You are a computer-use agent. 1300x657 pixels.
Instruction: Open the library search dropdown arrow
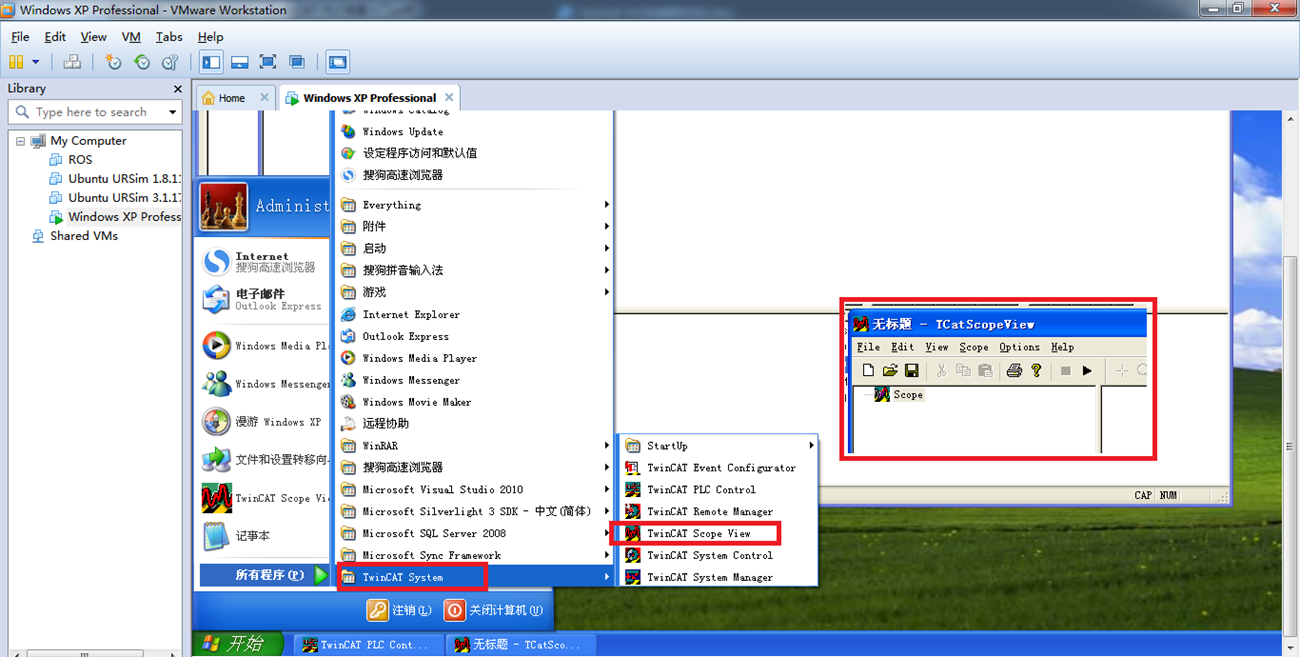(x=172, y=112)
